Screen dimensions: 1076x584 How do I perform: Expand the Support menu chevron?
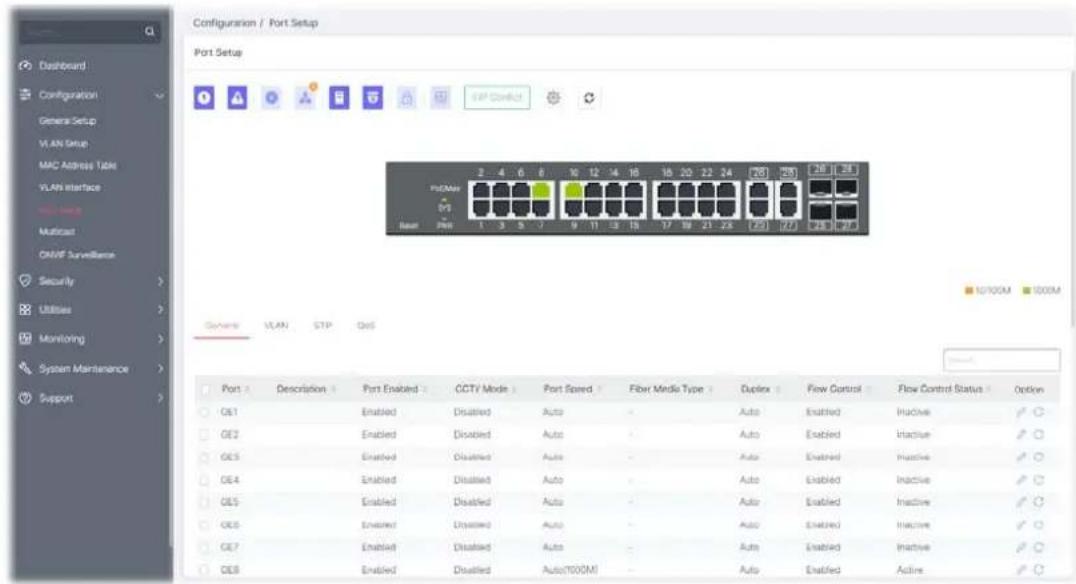click(160, 398)
